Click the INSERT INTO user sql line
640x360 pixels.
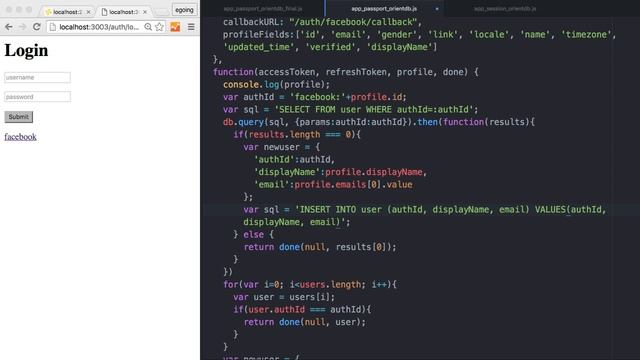424,210
